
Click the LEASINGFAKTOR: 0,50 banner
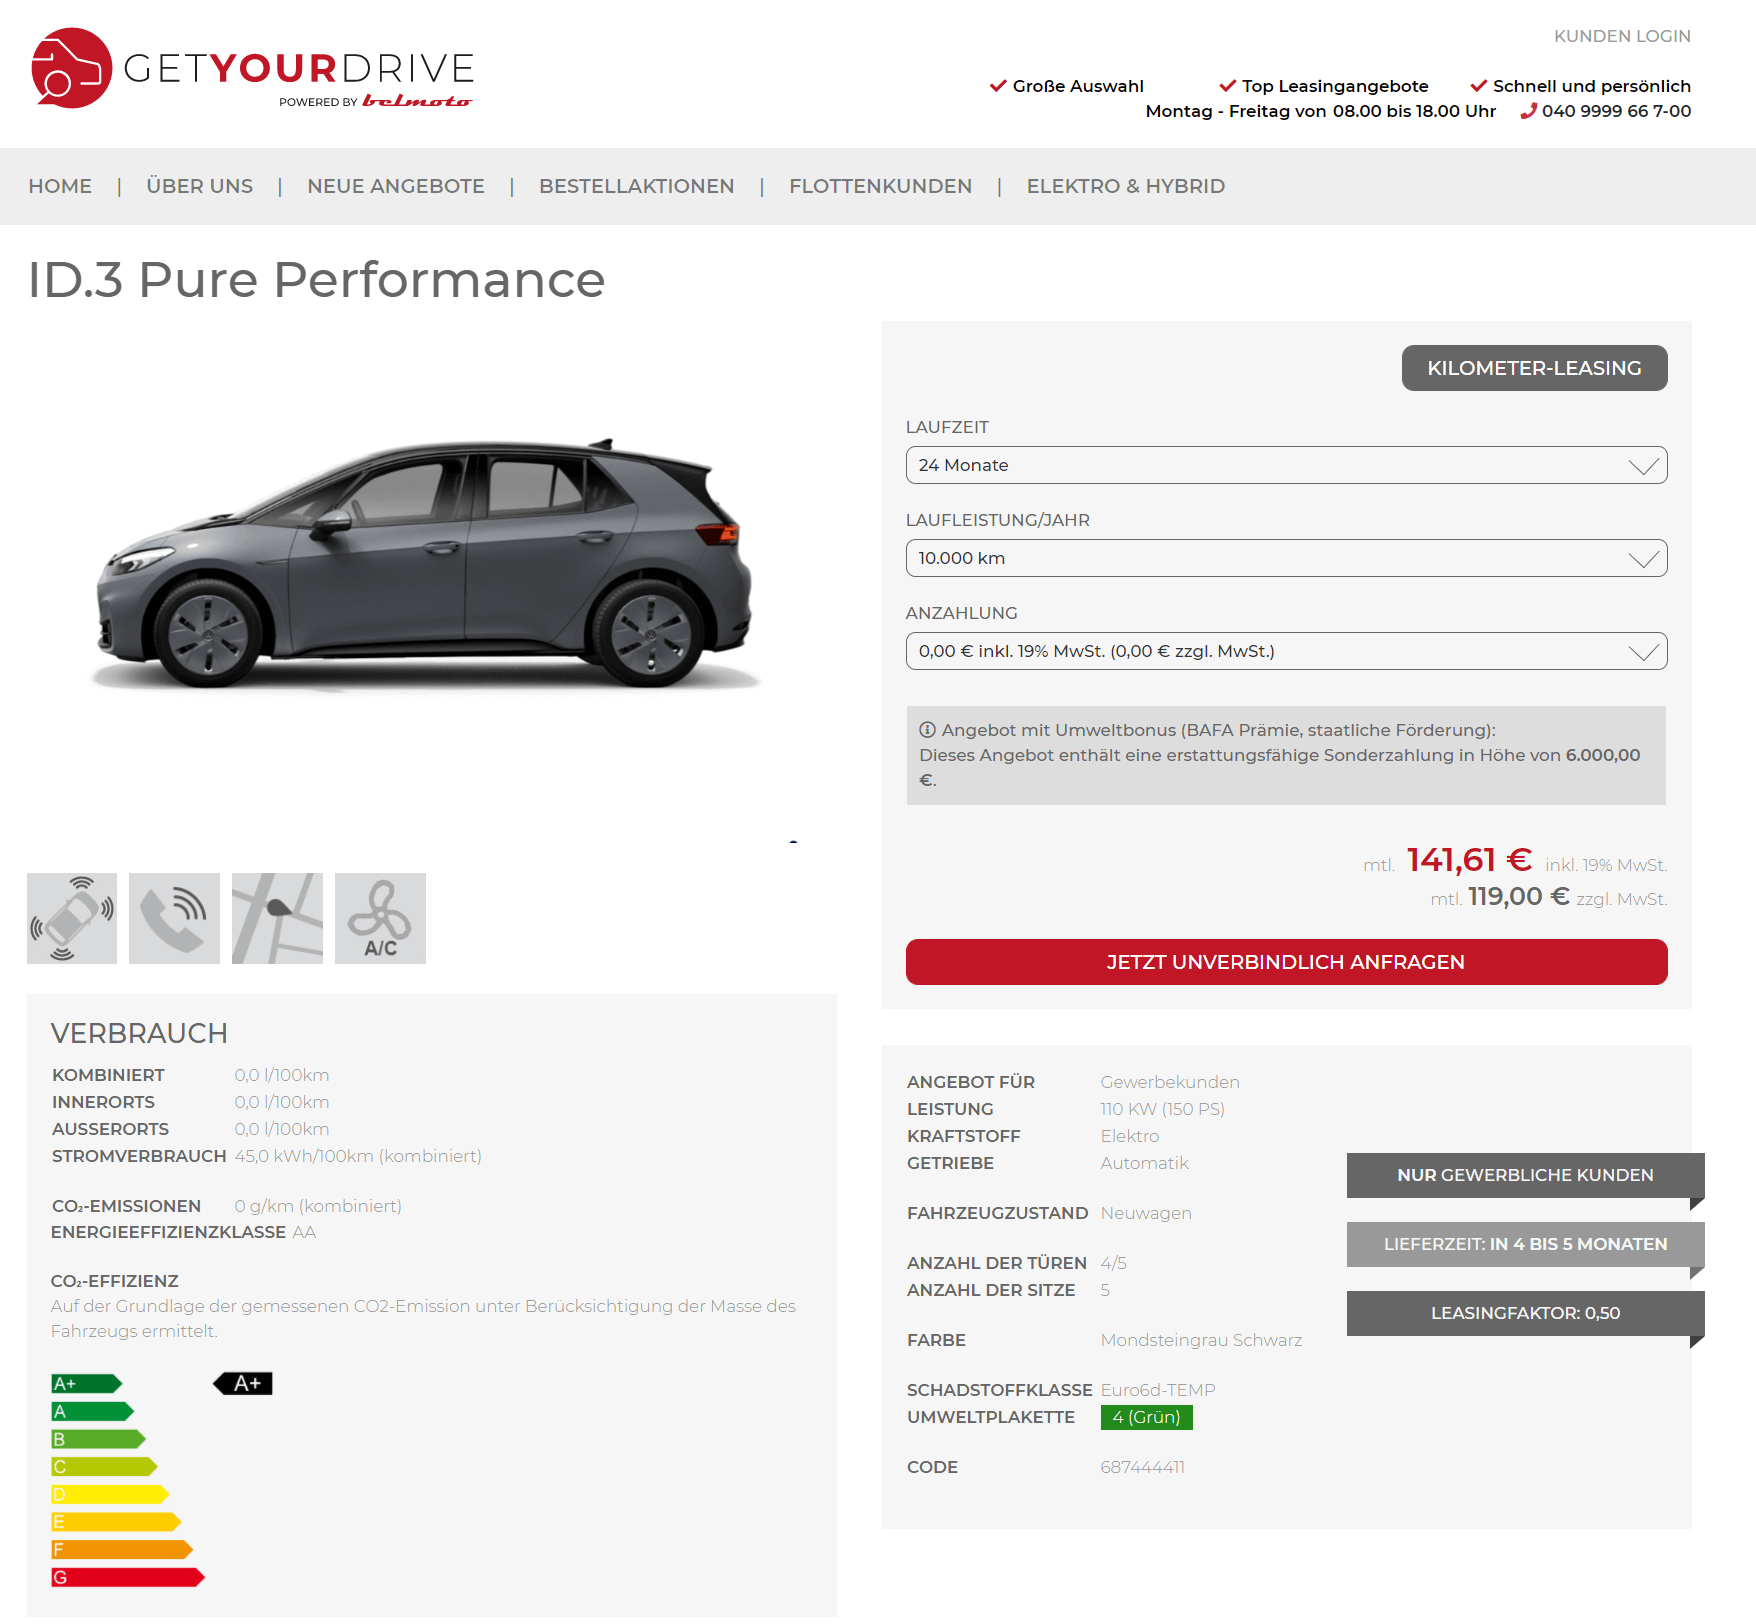point(1525,1313)
